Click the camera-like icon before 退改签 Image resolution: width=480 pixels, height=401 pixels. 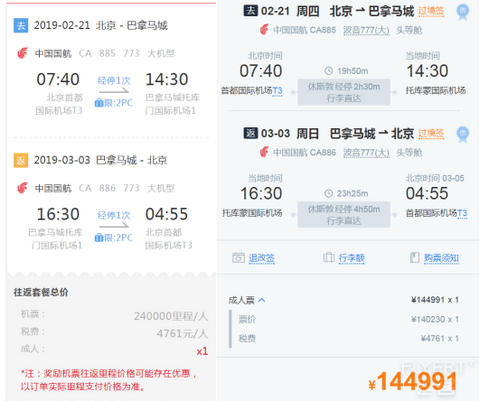tap(238, 258)
